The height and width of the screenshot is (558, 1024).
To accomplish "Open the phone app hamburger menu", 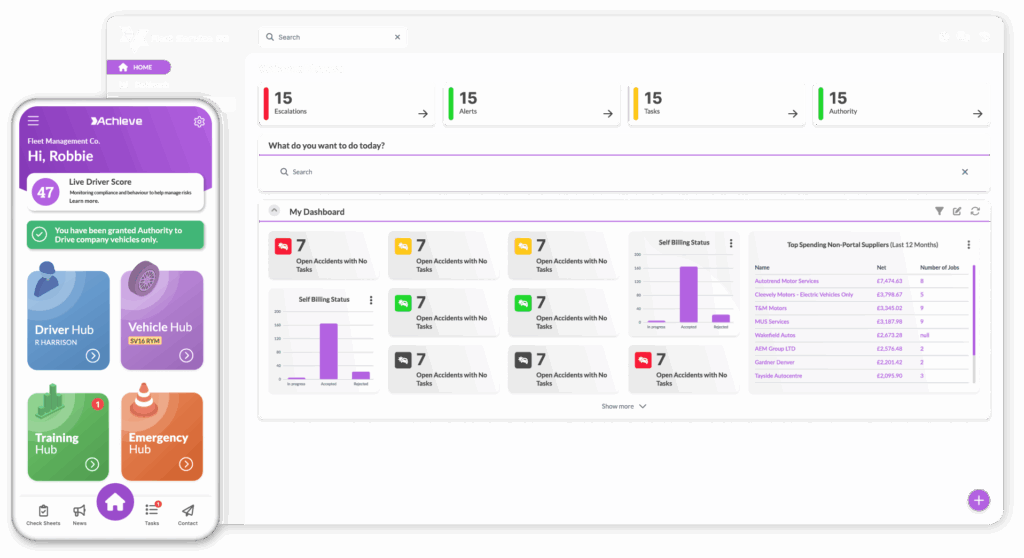I will point(33,121).
